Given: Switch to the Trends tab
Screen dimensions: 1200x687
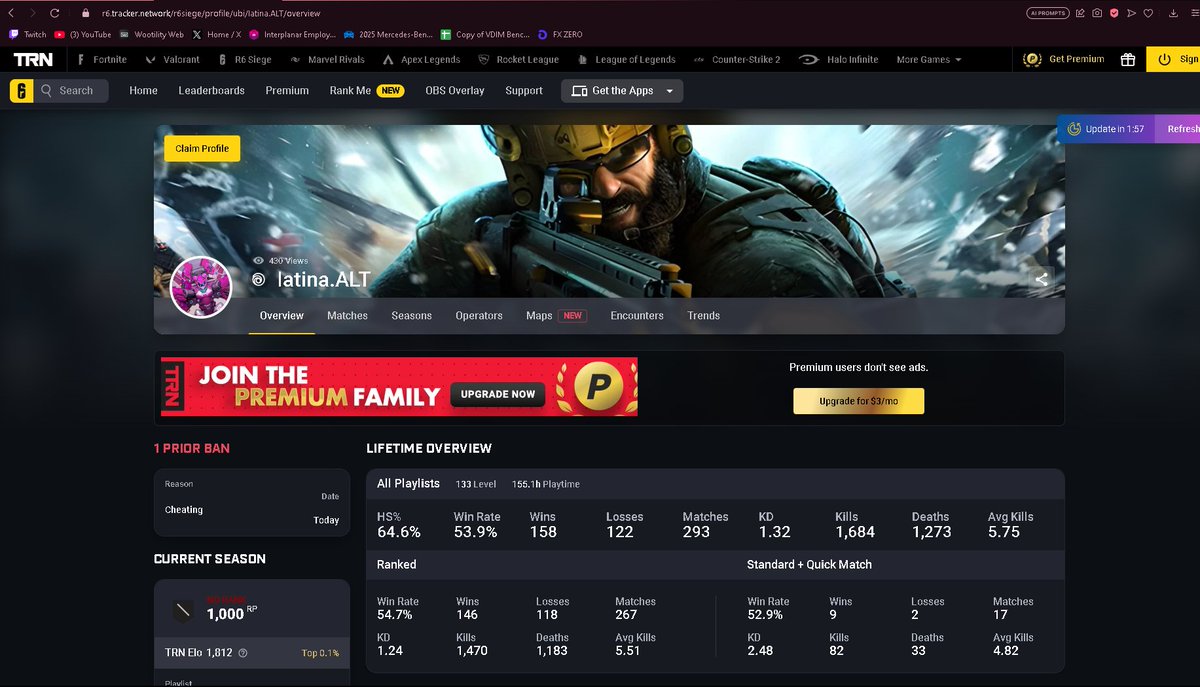Looking at the screenshot, I should [704, 315].
